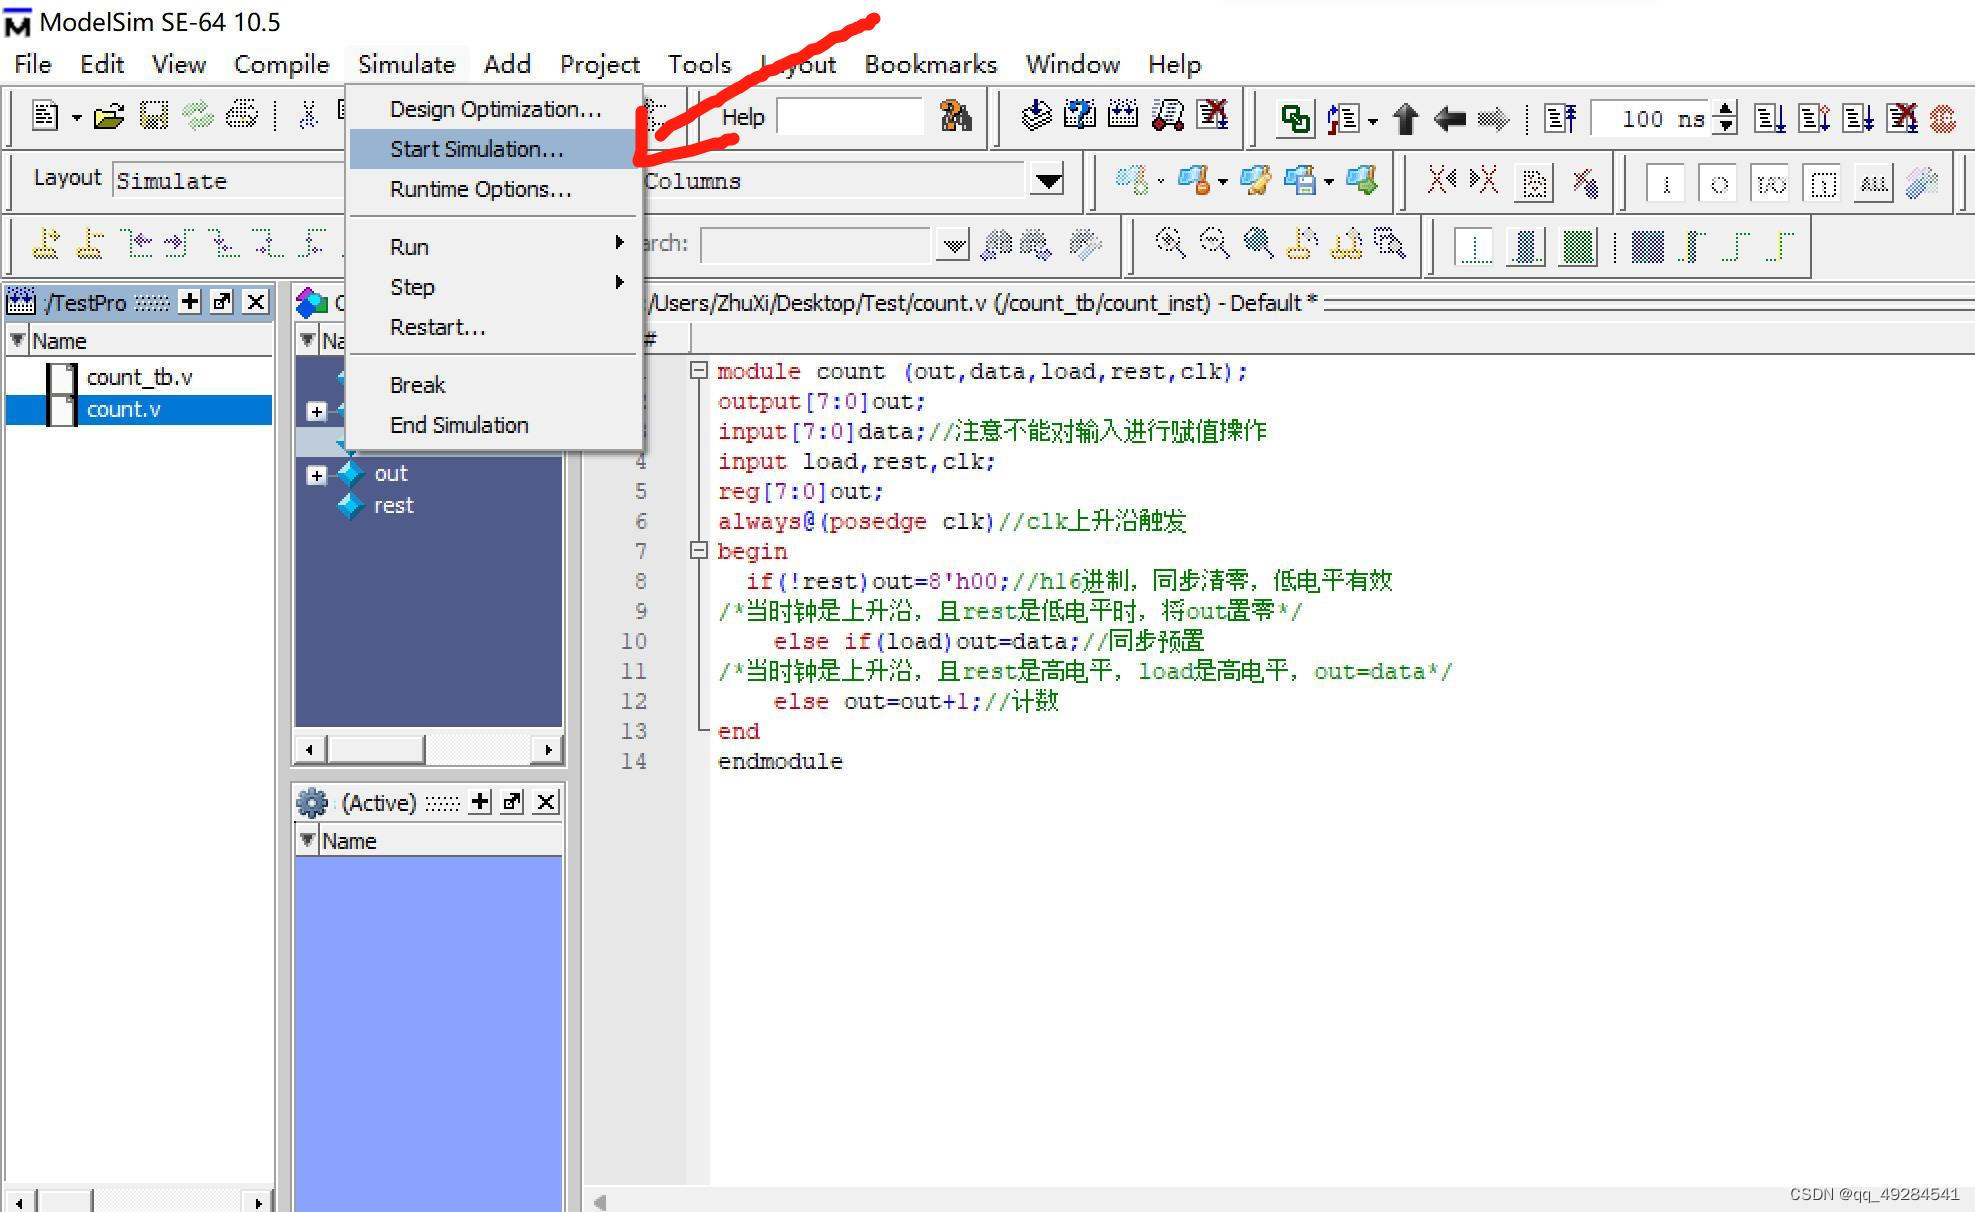Toggle the 'ALL' signals filter button
Screen dimensions: 1975x1212
(x=1873, y=184)
